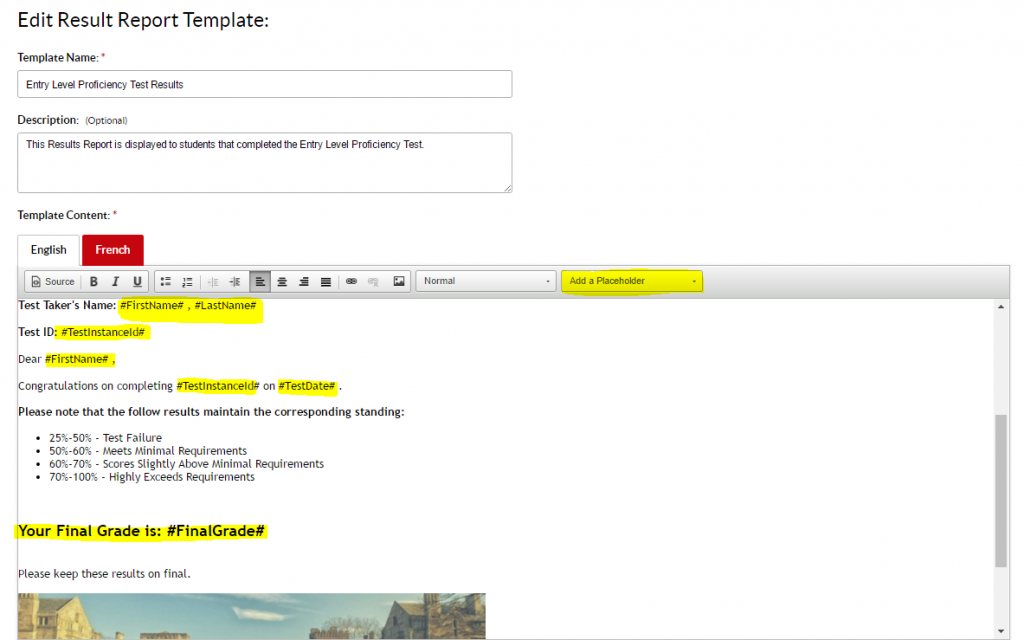Click the 'Template Content:' label
Image resolution: width=1024 pixels, height=640 pixels.
click(x=63, y=216)
